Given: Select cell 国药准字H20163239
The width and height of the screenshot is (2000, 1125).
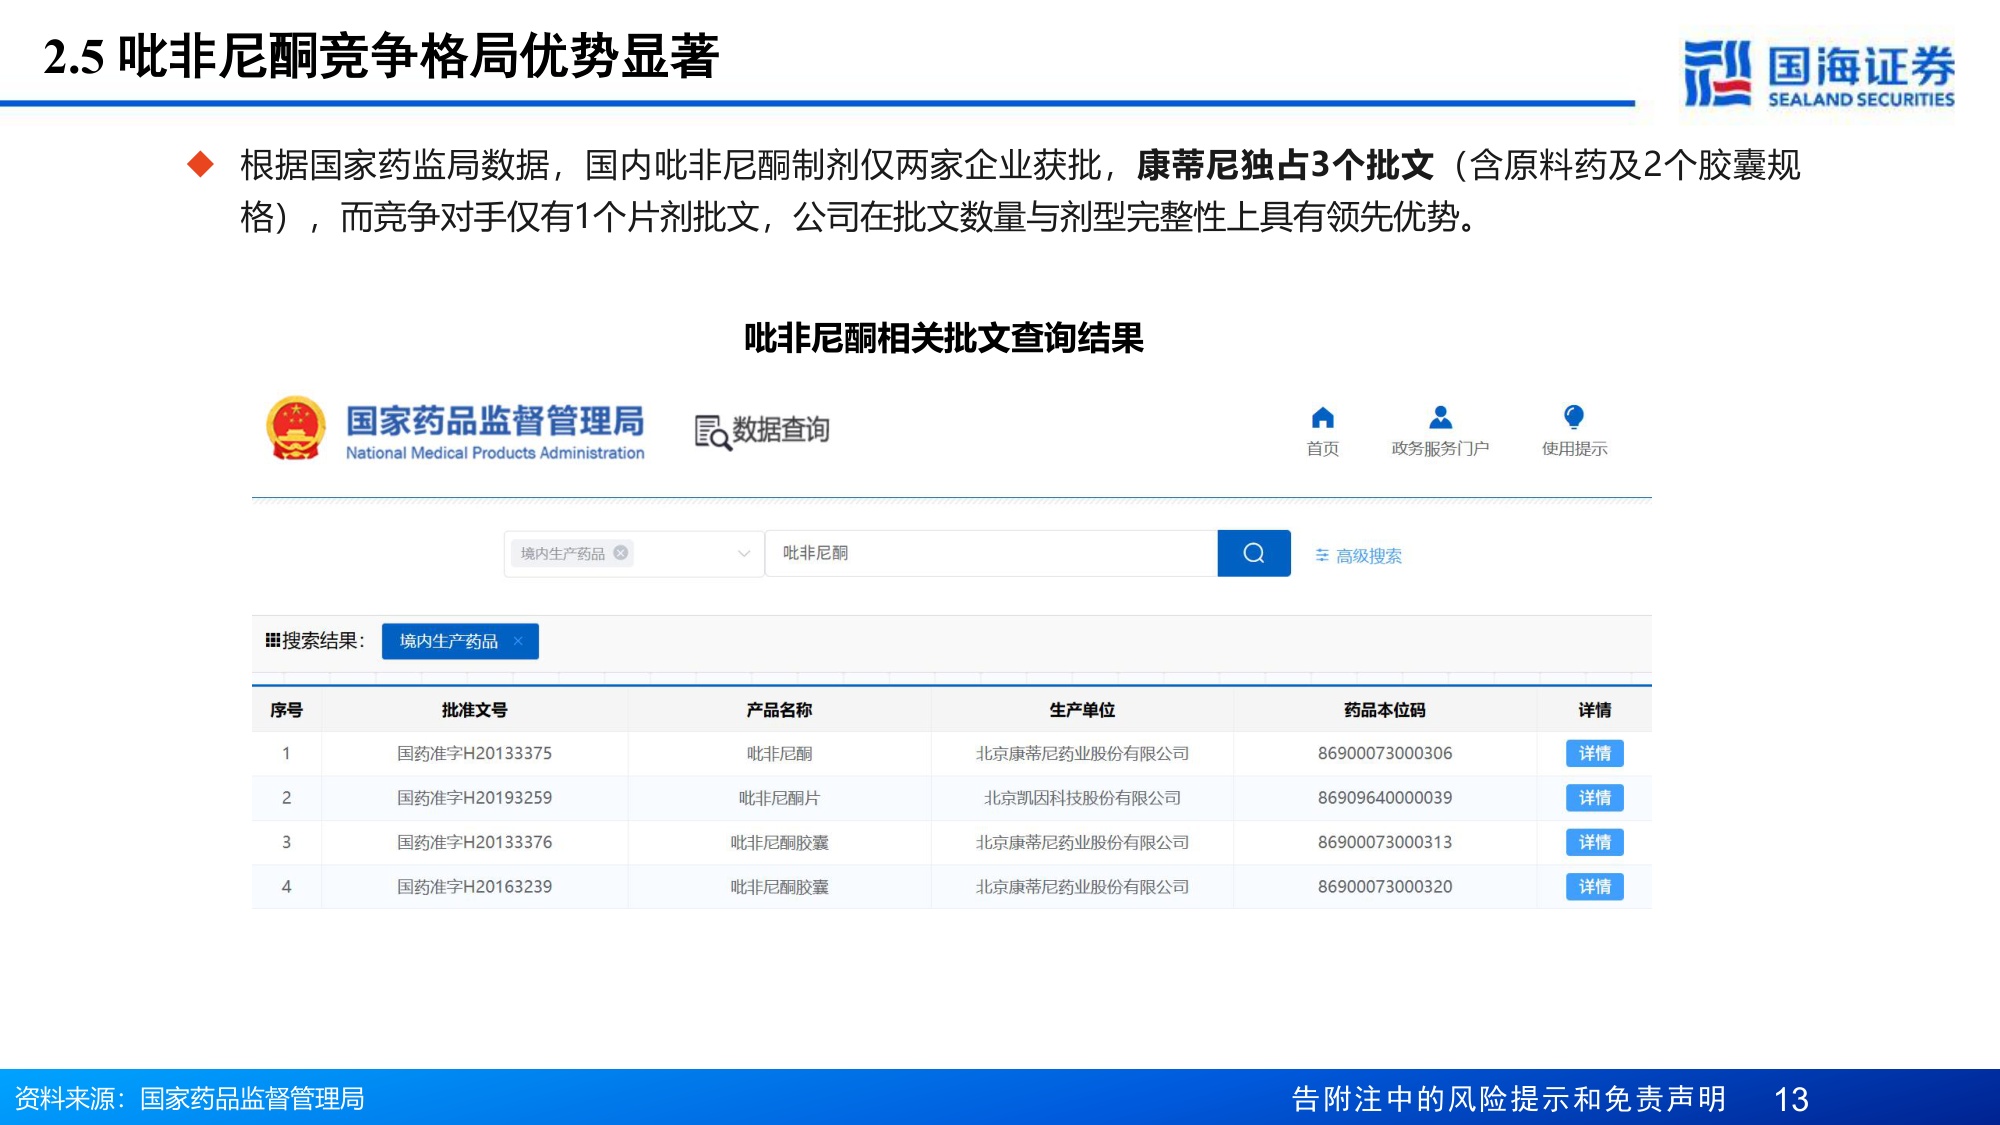Looking at the screenshot, I should (x=474, y=886).
